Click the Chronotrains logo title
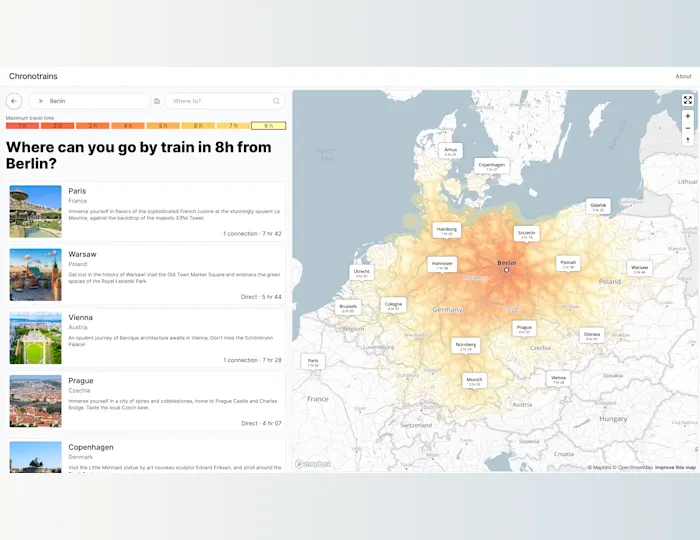This screenshot has width=700, height=540. click(x=33, y=76)
